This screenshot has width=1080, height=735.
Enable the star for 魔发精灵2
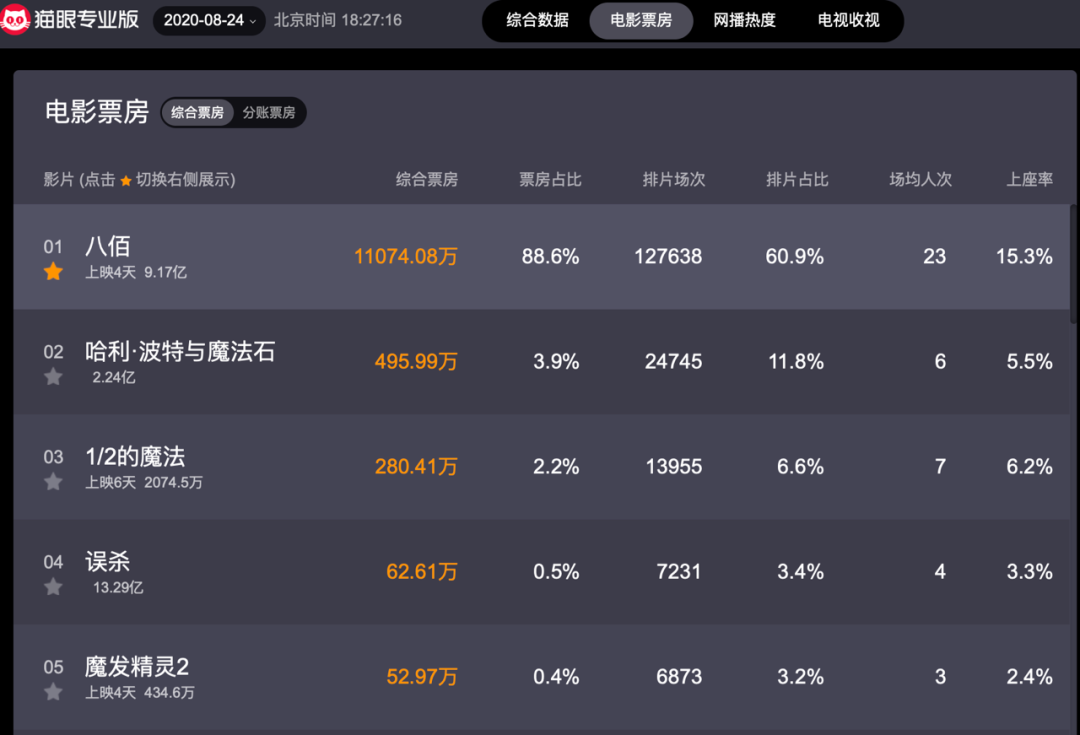tap(53, 692)
